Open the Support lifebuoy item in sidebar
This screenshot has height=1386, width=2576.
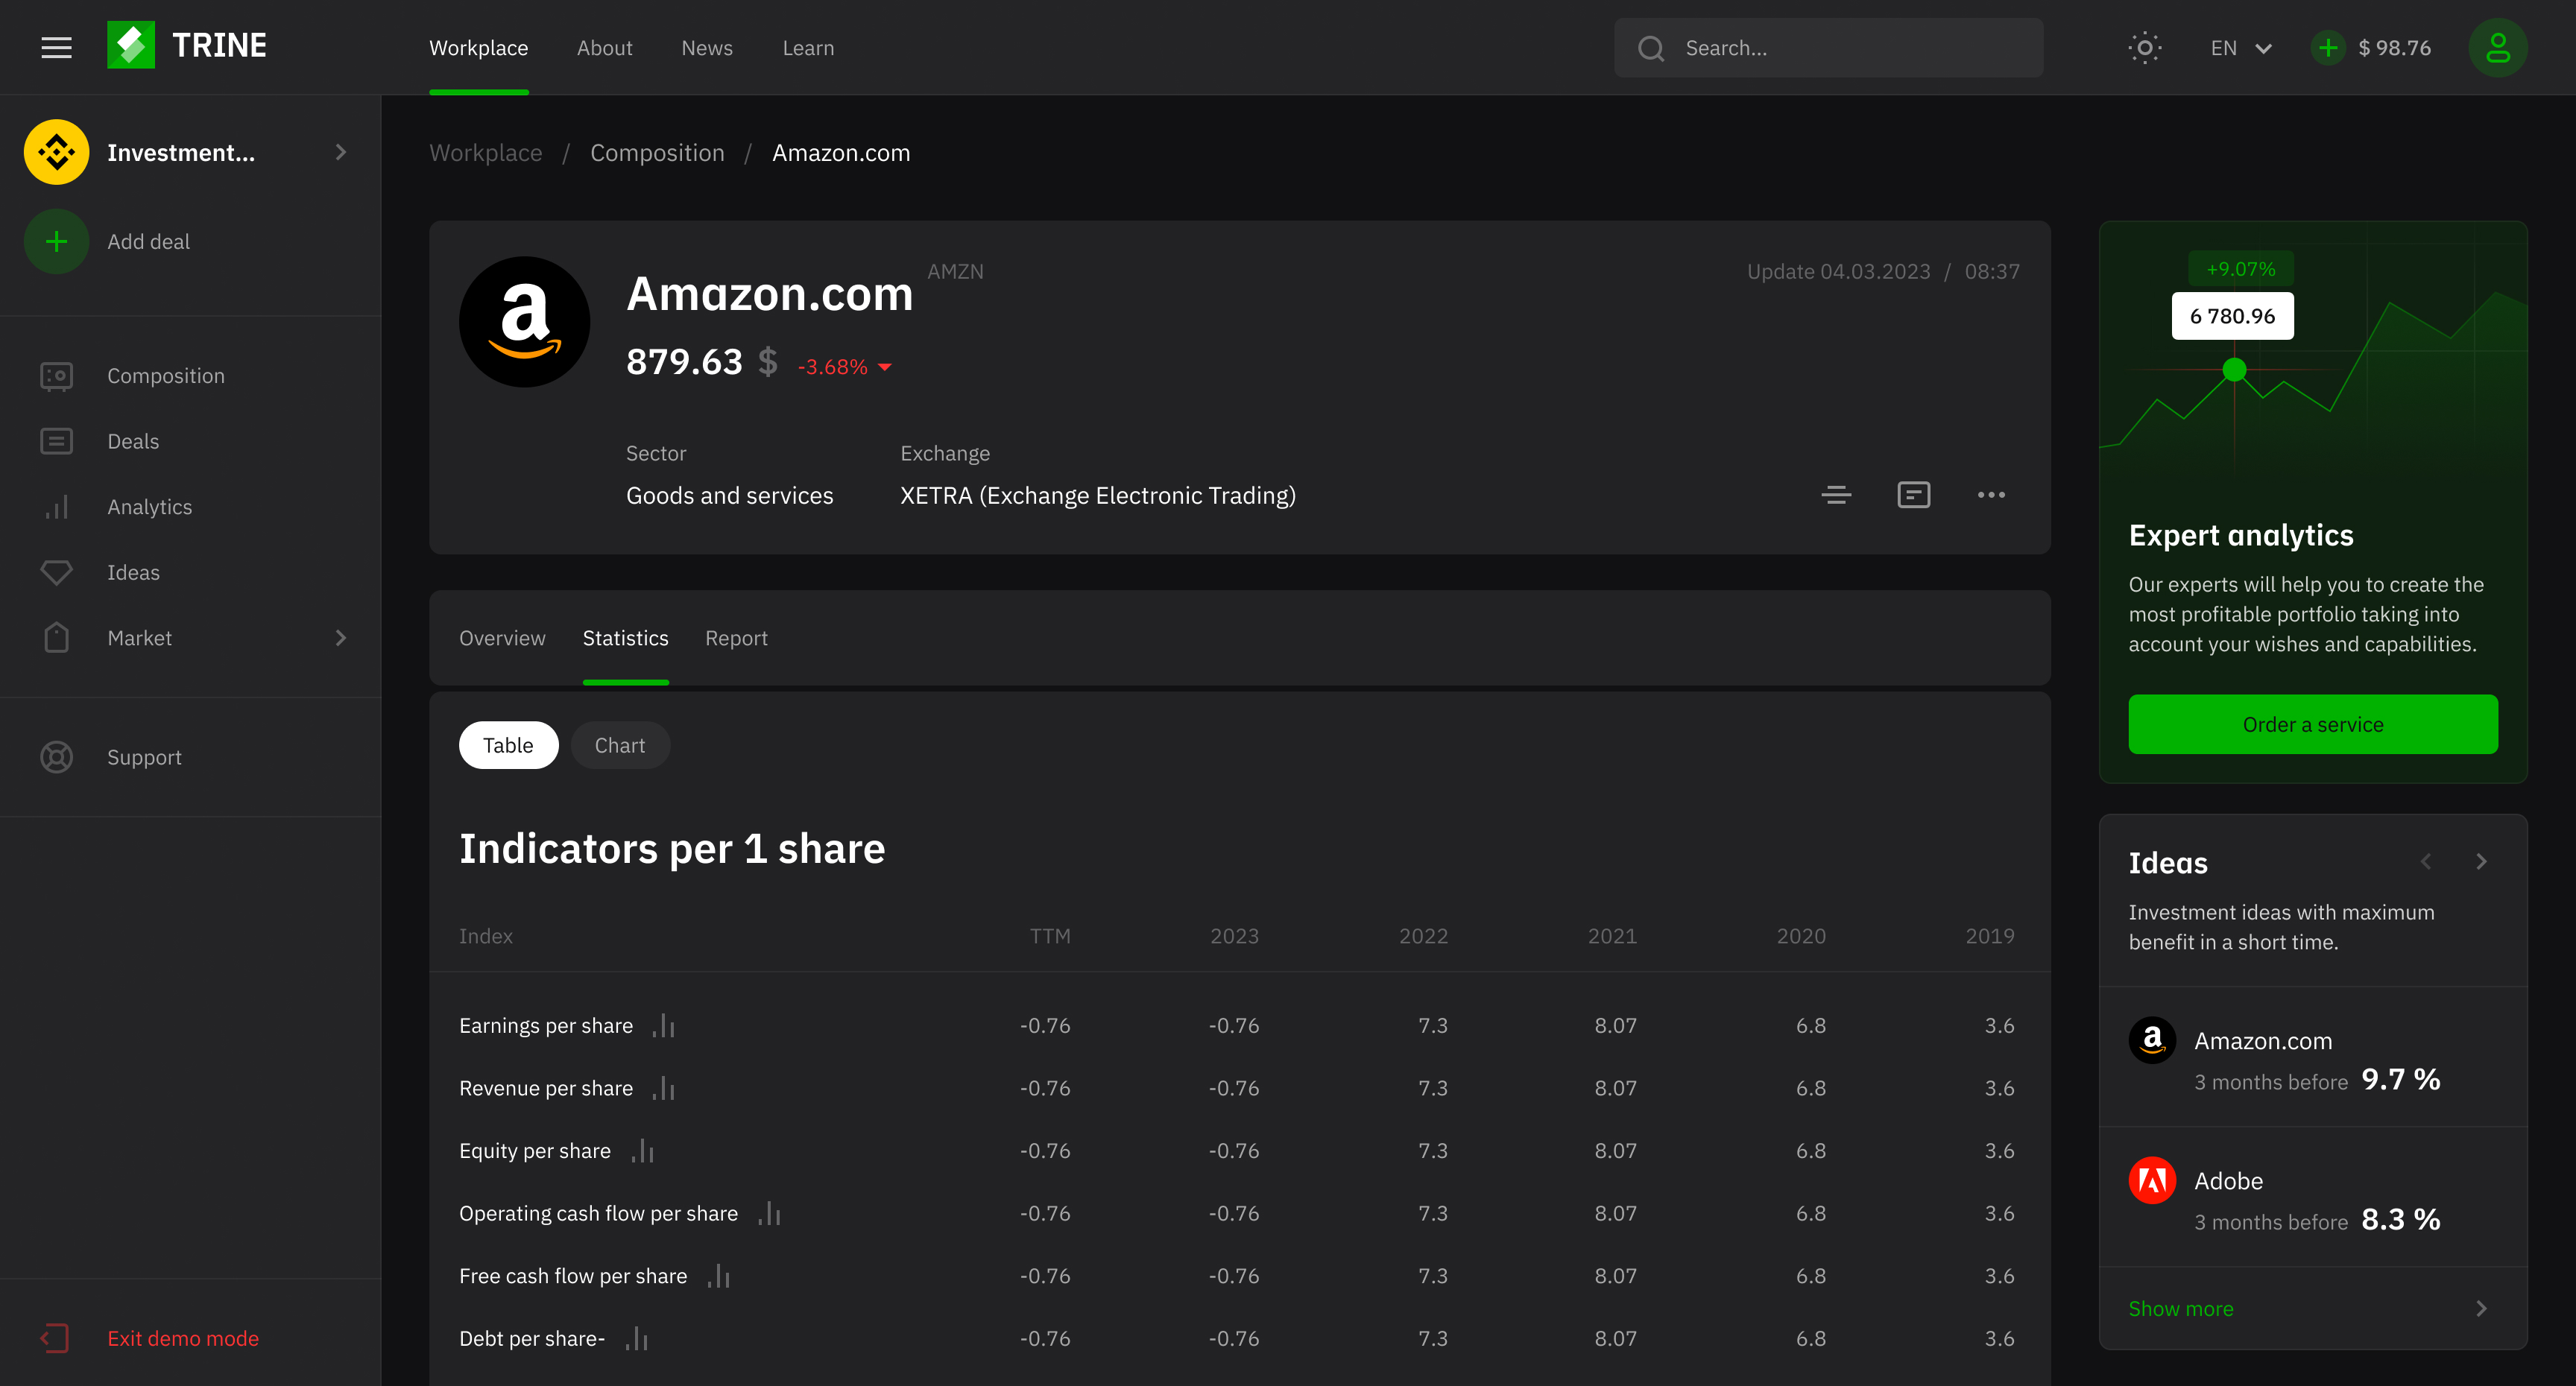pyautogui.click(x=144, y=757)
